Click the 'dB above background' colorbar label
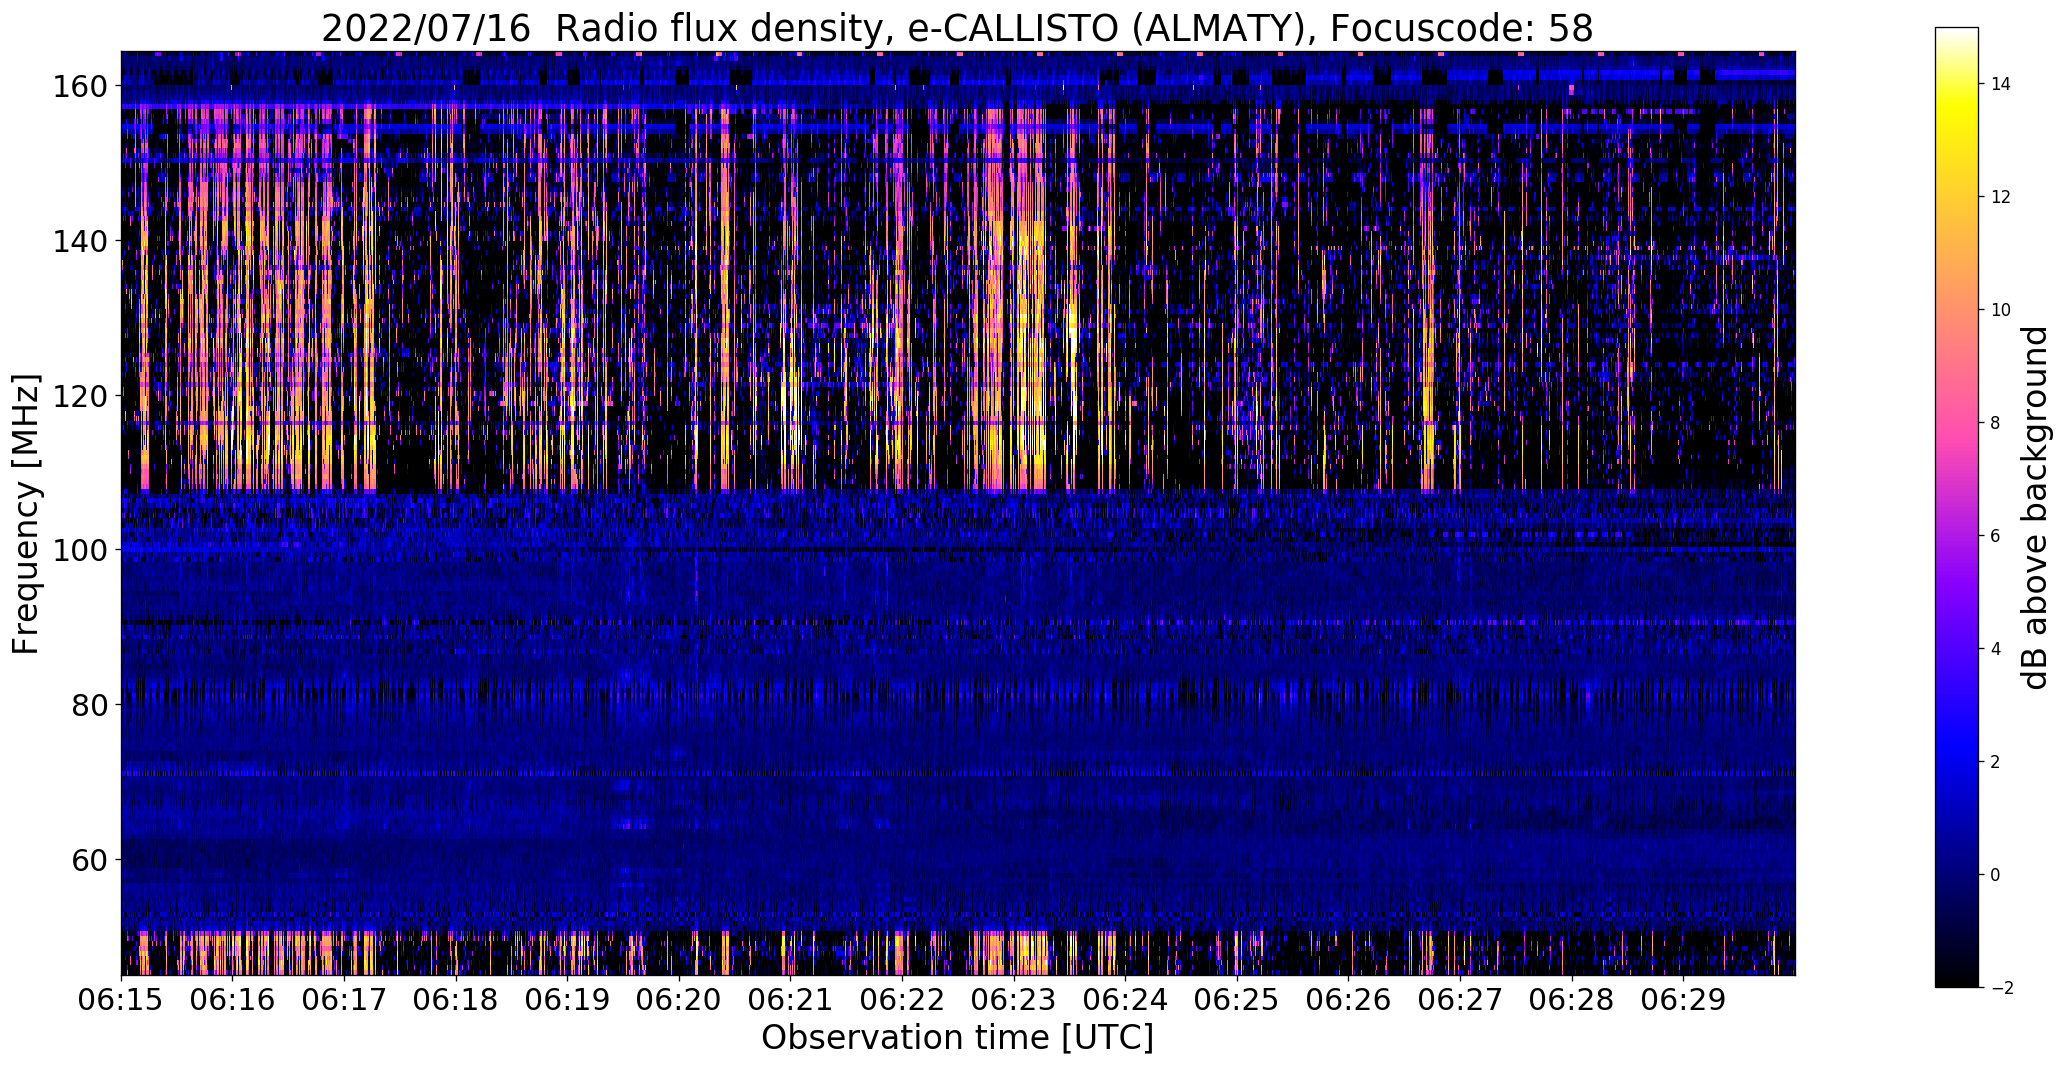 (x=2035, y=508)
